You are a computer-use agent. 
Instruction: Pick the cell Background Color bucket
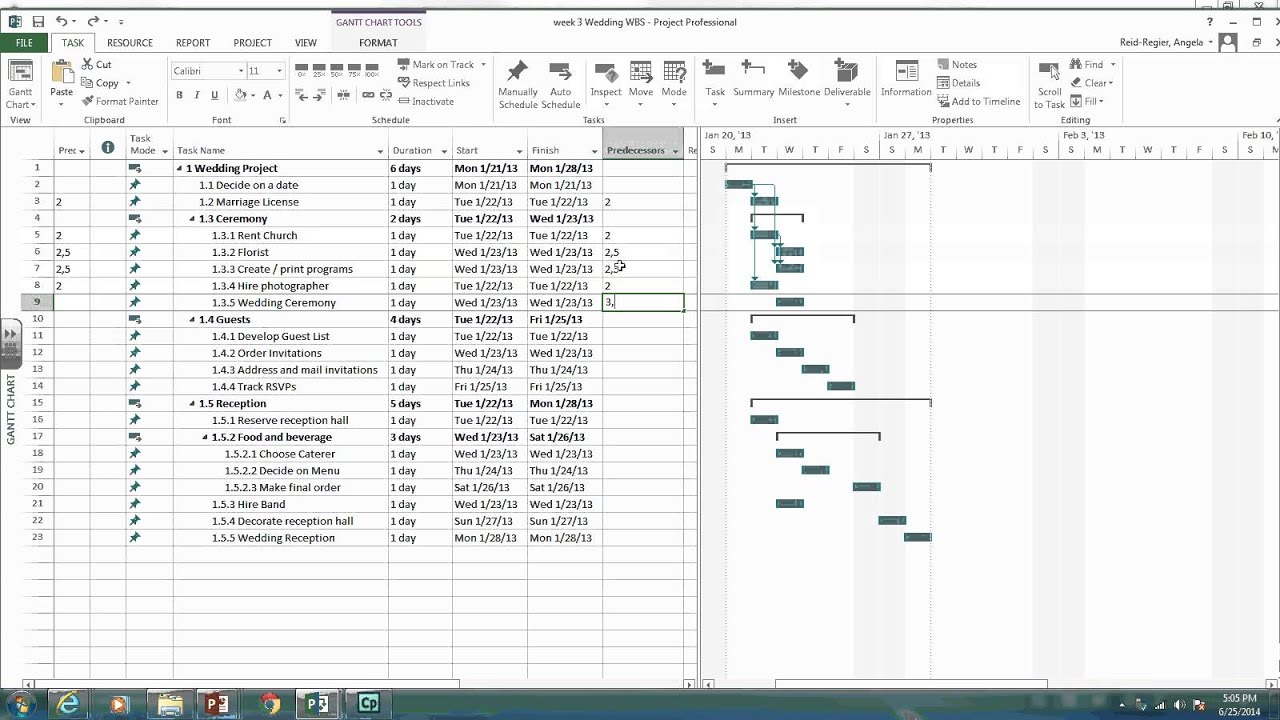(240, 95)
